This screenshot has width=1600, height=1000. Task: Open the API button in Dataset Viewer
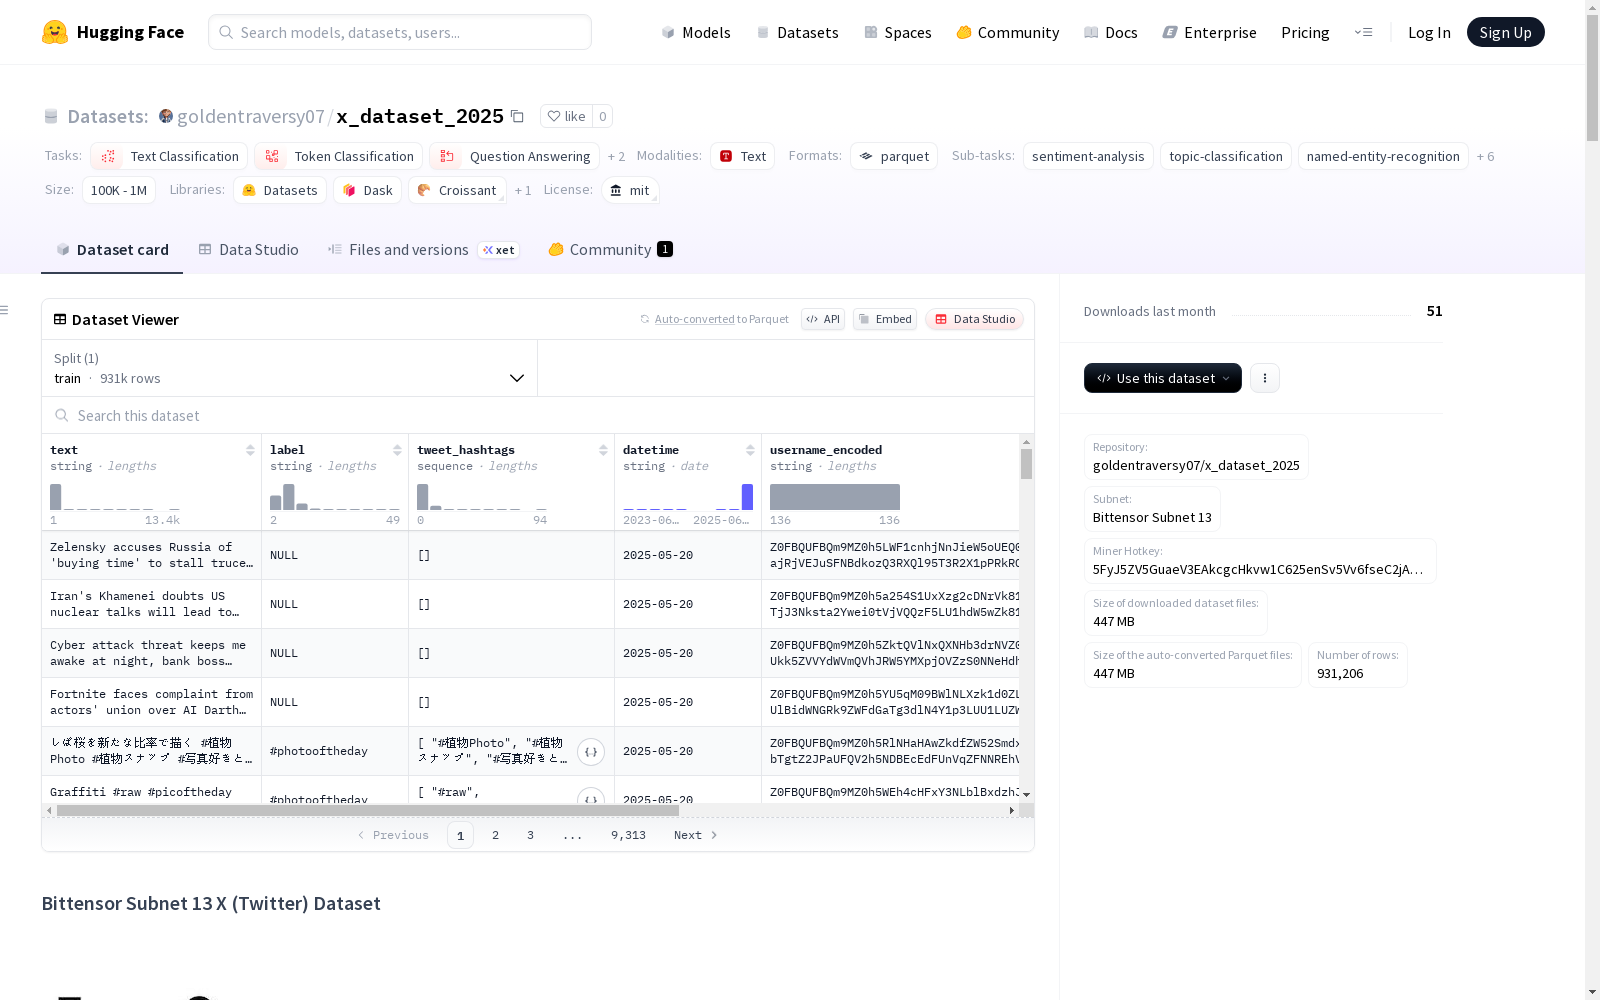[823, 319]
